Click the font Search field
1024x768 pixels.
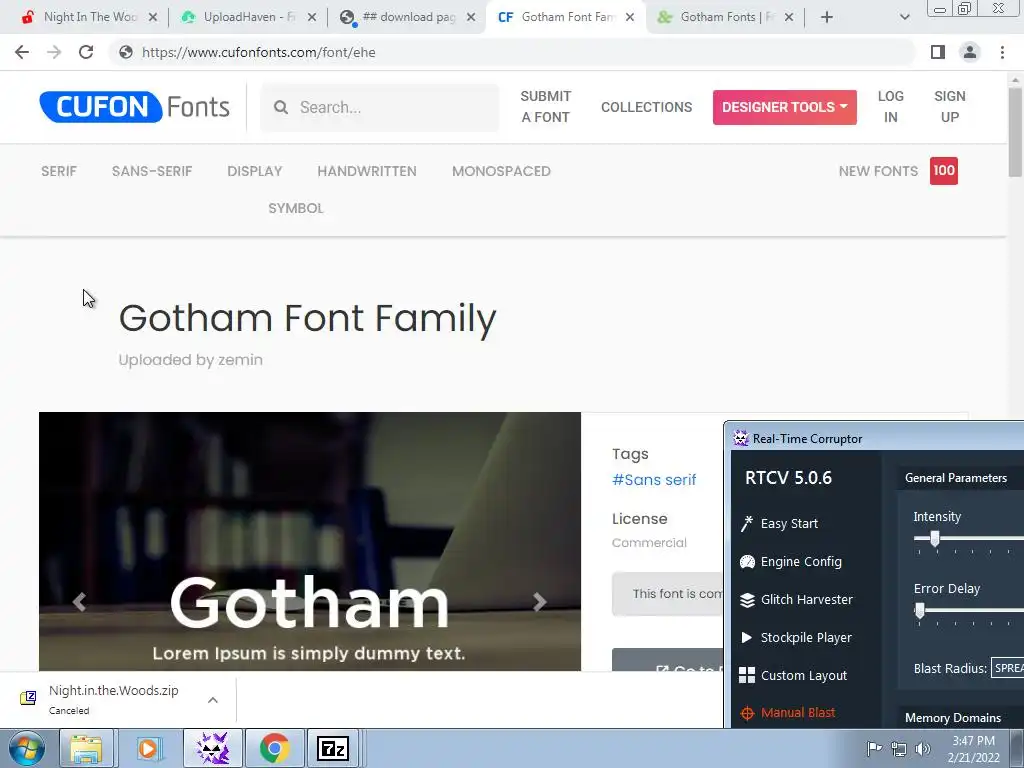380,107
